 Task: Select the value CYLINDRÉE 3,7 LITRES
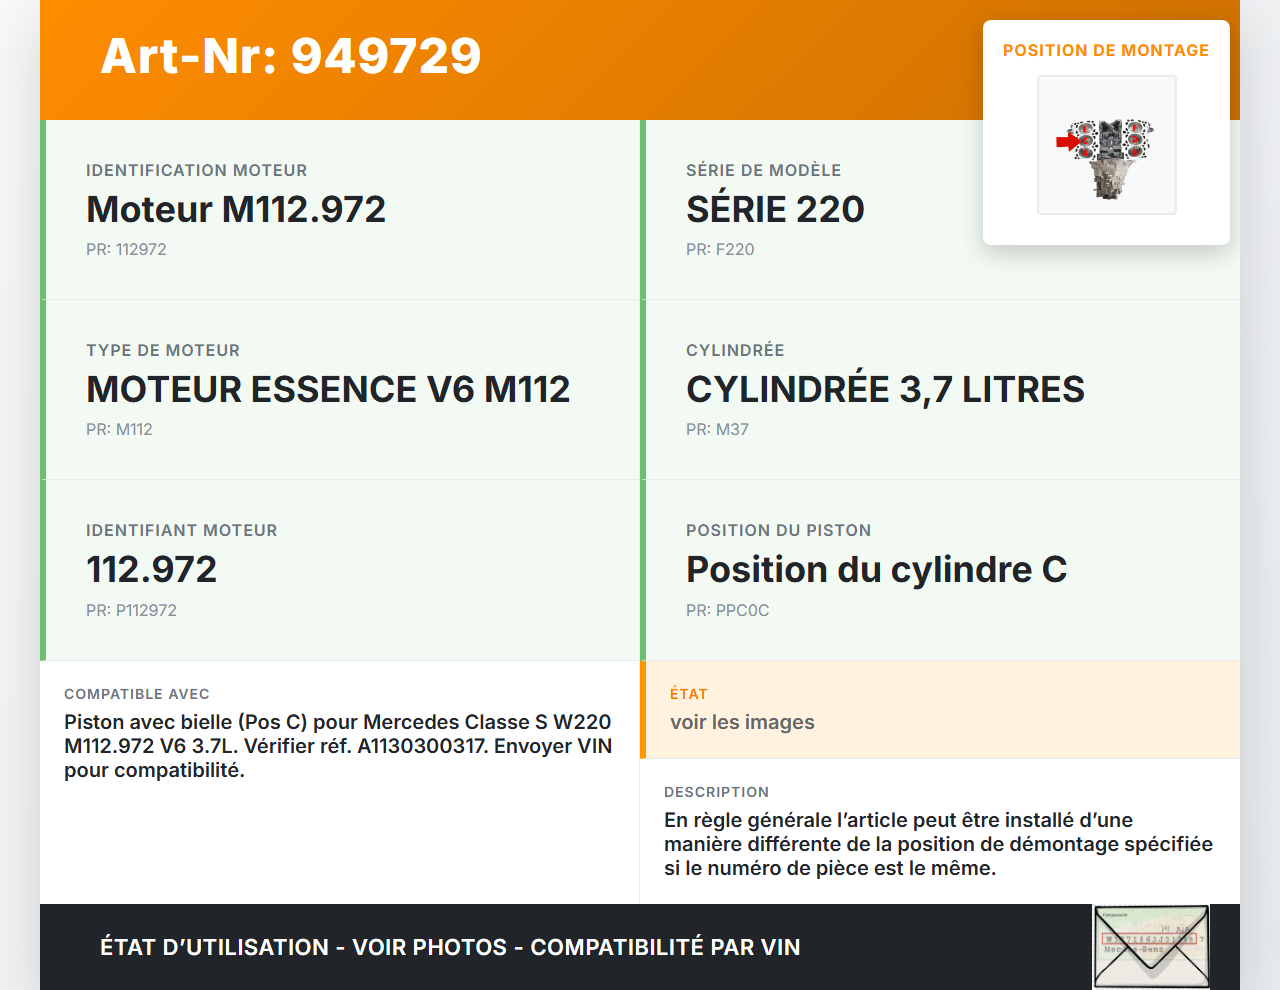[x=885, y=389]
